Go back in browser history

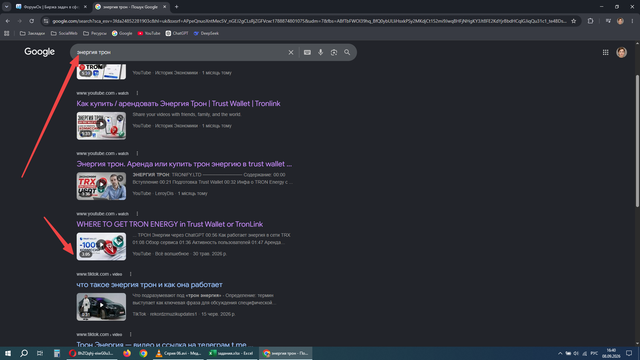8,21
